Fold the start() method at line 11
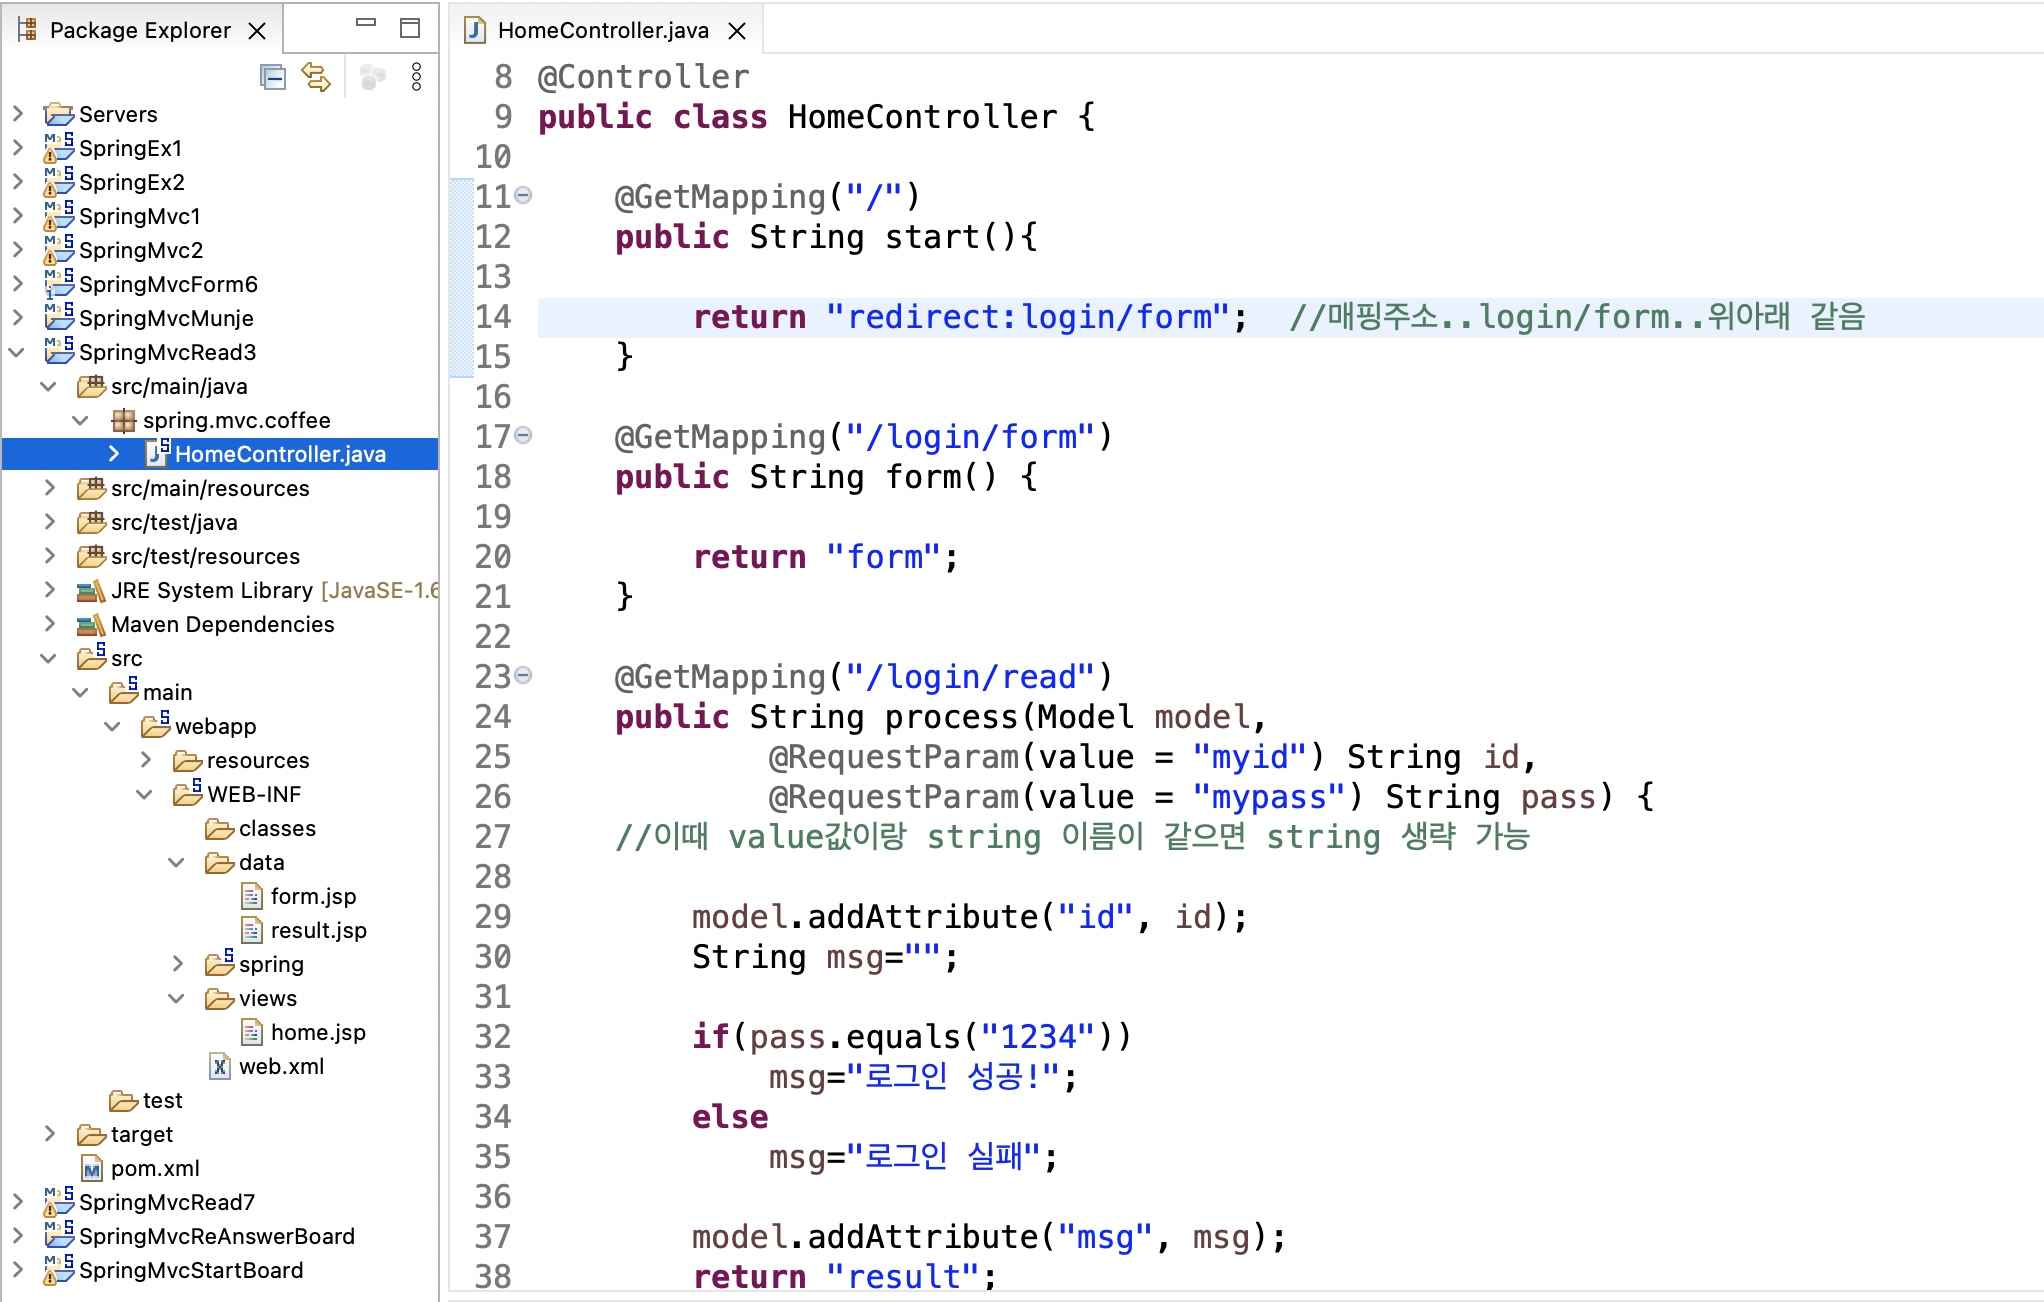 click(x=523, y=195)
